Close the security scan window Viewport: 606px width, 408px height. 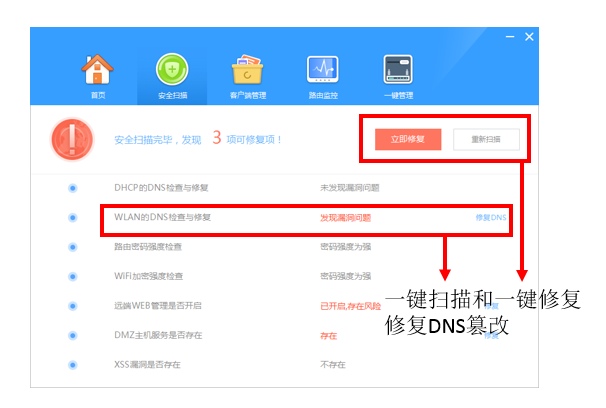point(529,37)
